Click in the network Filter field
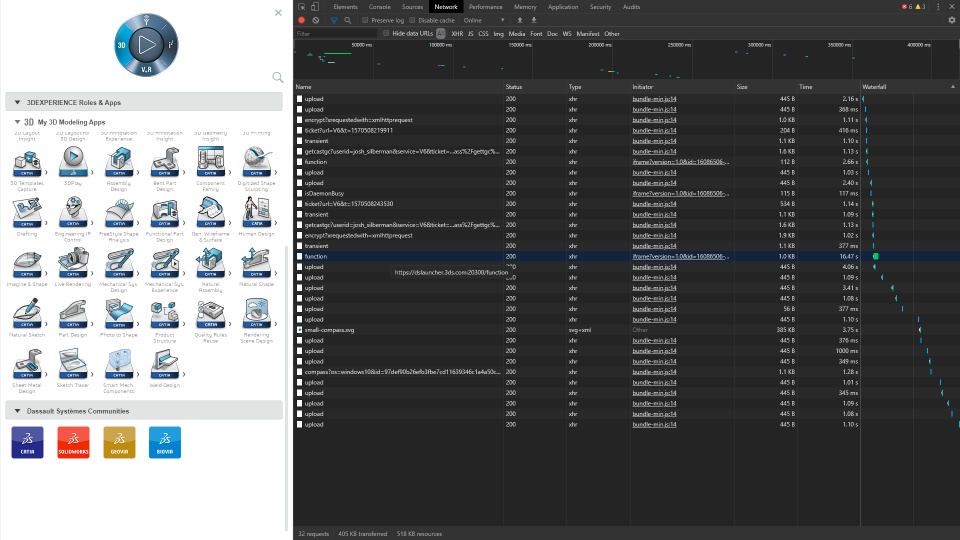This screenshot has width=960, height=540. pyautogui.click(x=336, y=34)
